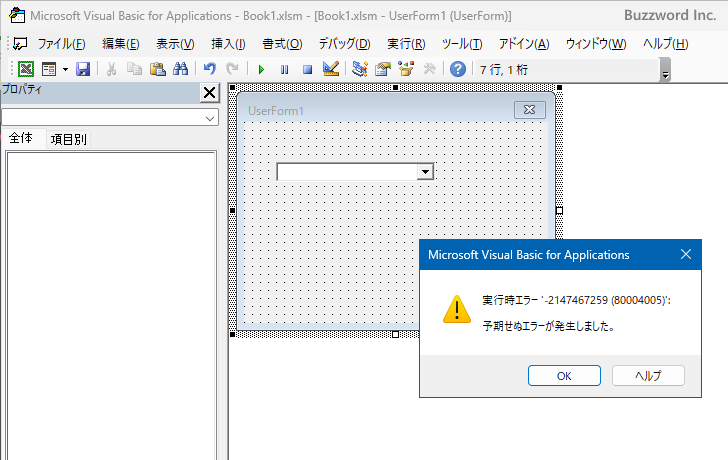Close the error dialog with X
The width and height of the screenshot is (728, 460).
pos(686,254)
